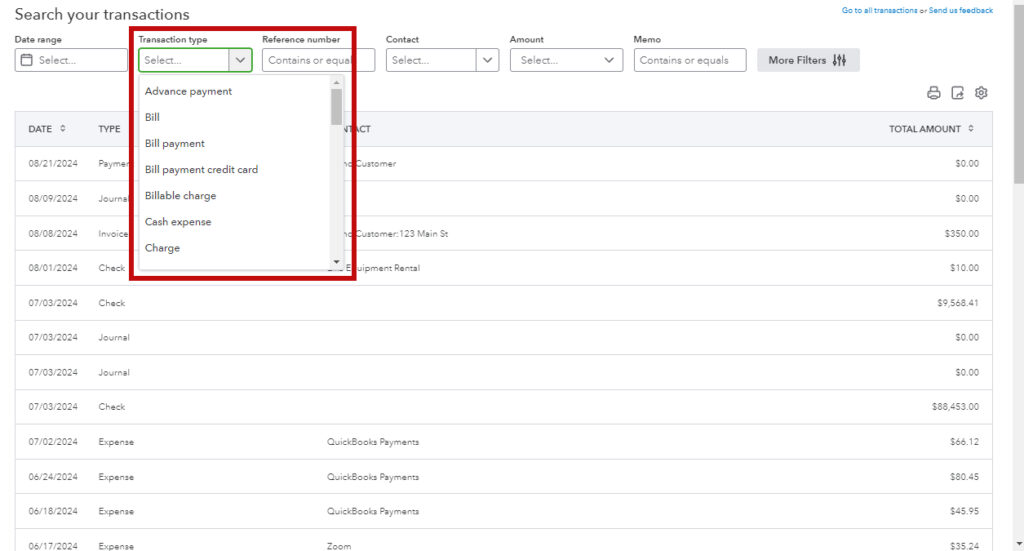
Task: Collapse the Transaction type dropdown arrow
Action: click(x=240, y=60)
